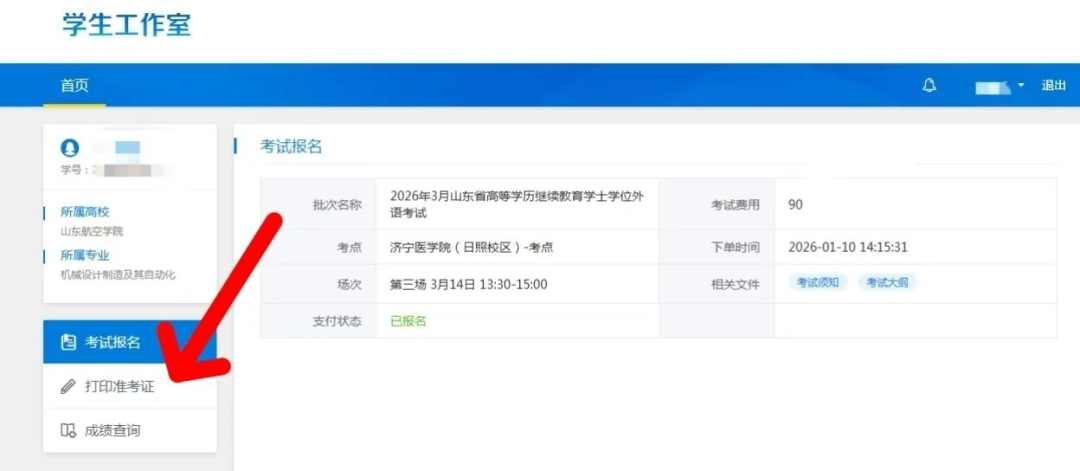This screenshot has height=471, width=1080.
Task: Click the 学生工作室 site title
Action: 126,25
